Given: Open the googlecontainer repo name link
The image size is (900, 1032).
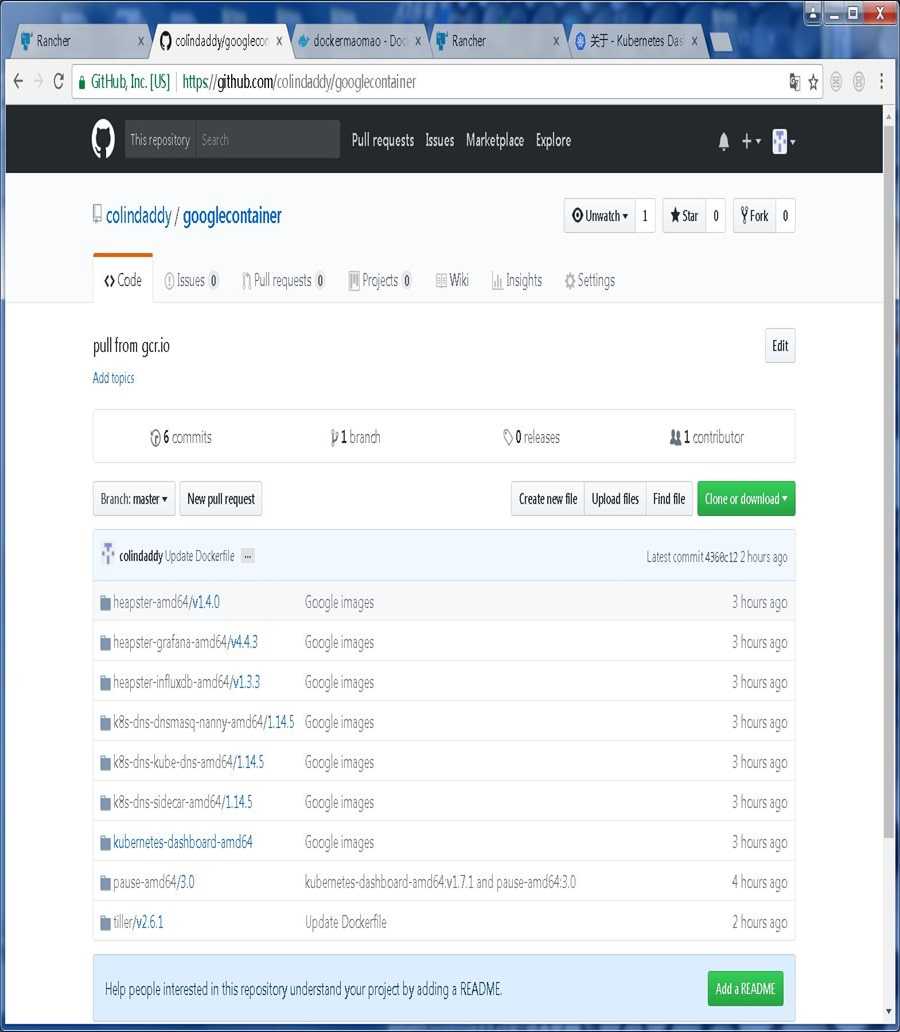Looking at the screenshot, I should click(x=232, y=216).
